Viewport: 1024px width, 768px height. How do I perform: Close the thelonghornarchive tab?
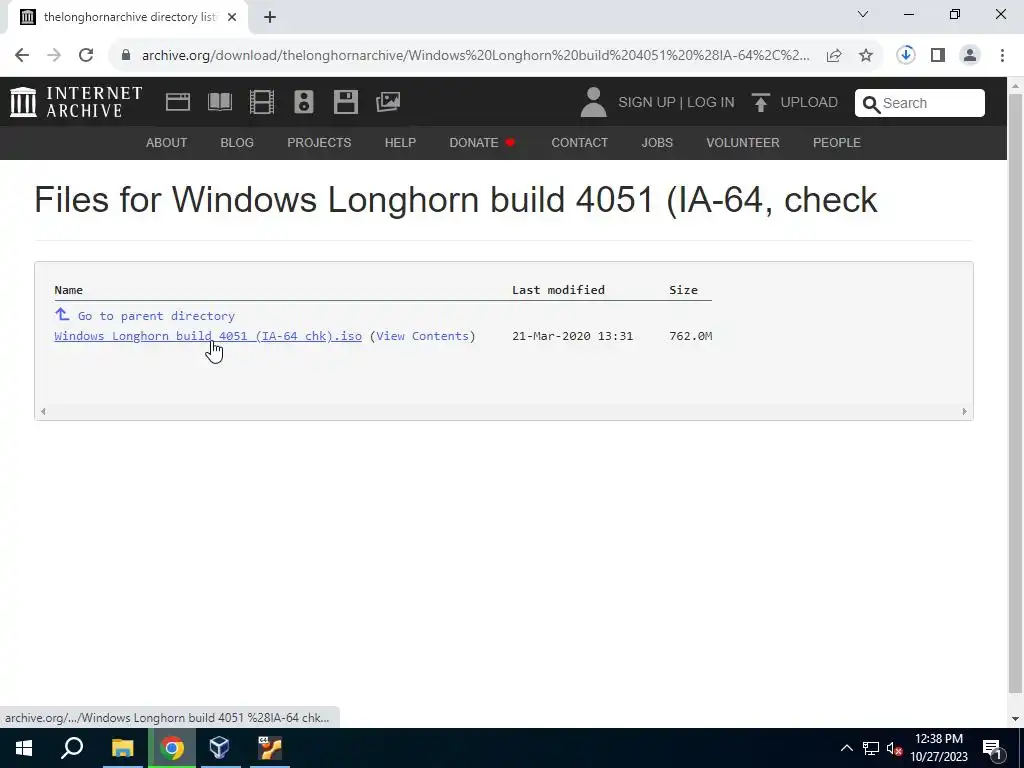[232, 17]
